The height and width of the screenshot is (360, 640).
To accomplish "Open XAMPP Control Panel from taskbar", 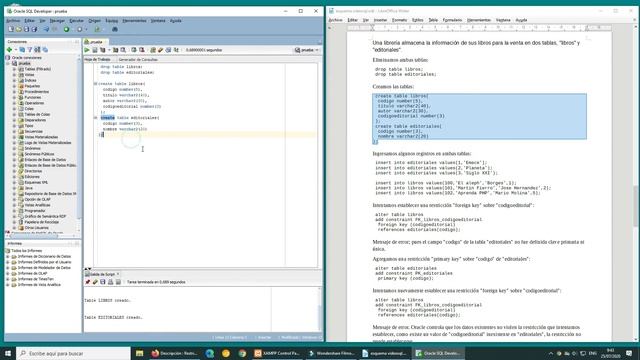I will pyautogui.click(x=278, y=353).
